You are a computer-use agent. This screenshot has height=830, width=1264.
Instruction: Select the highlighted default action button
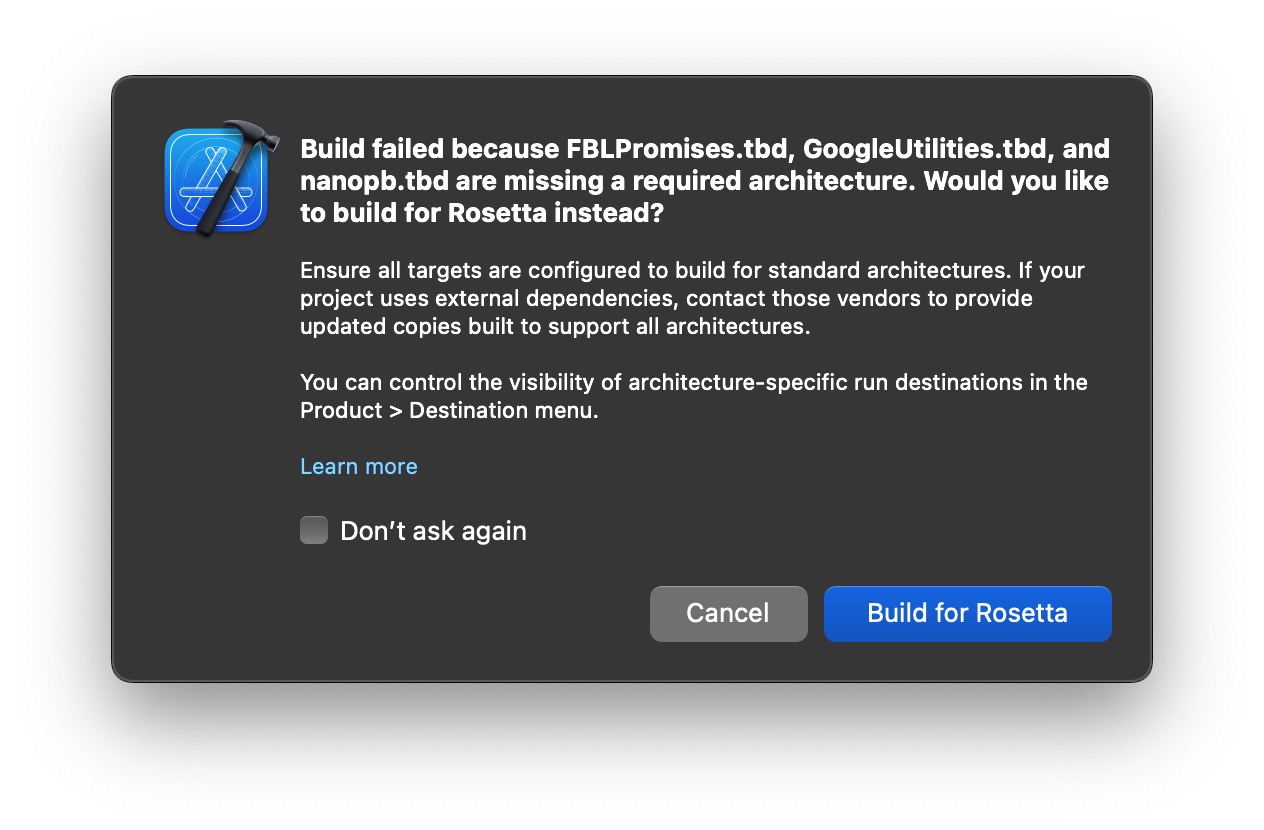pos(967,613)
